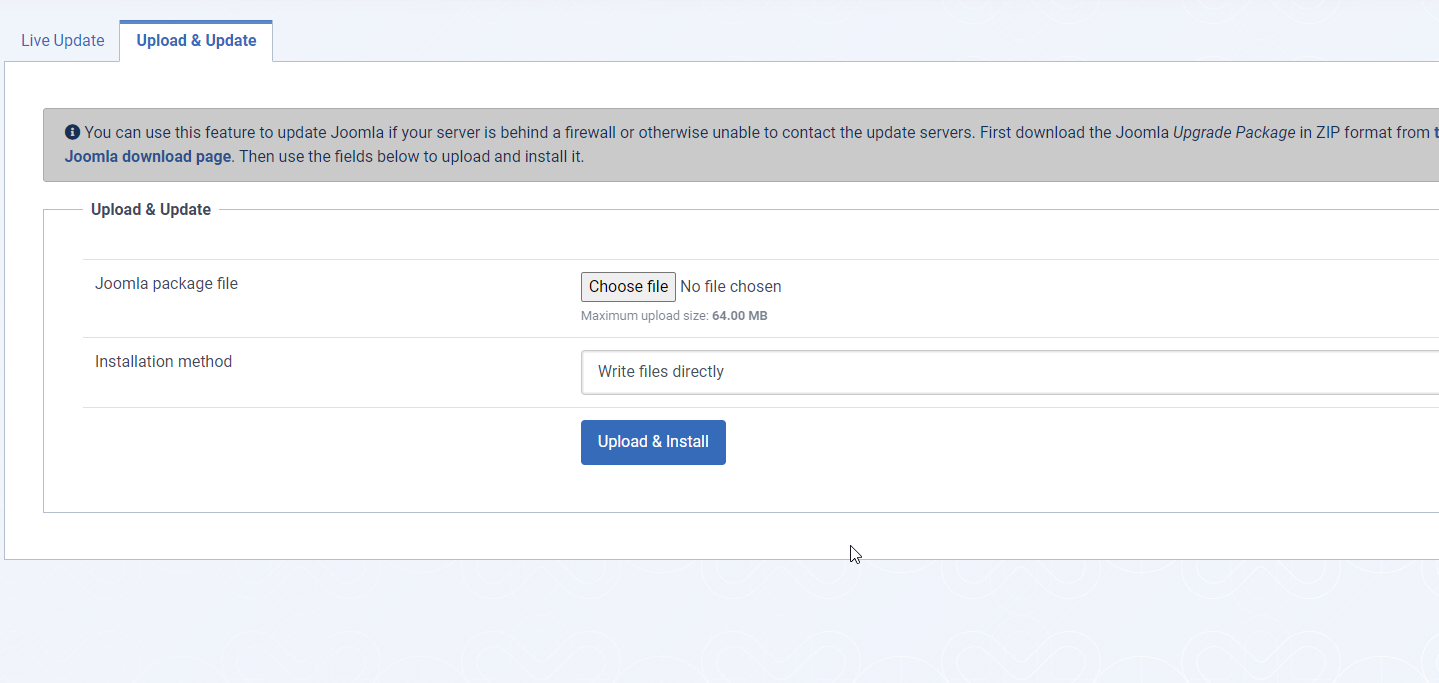Click 'update servers' in the info message

(919, 132)
